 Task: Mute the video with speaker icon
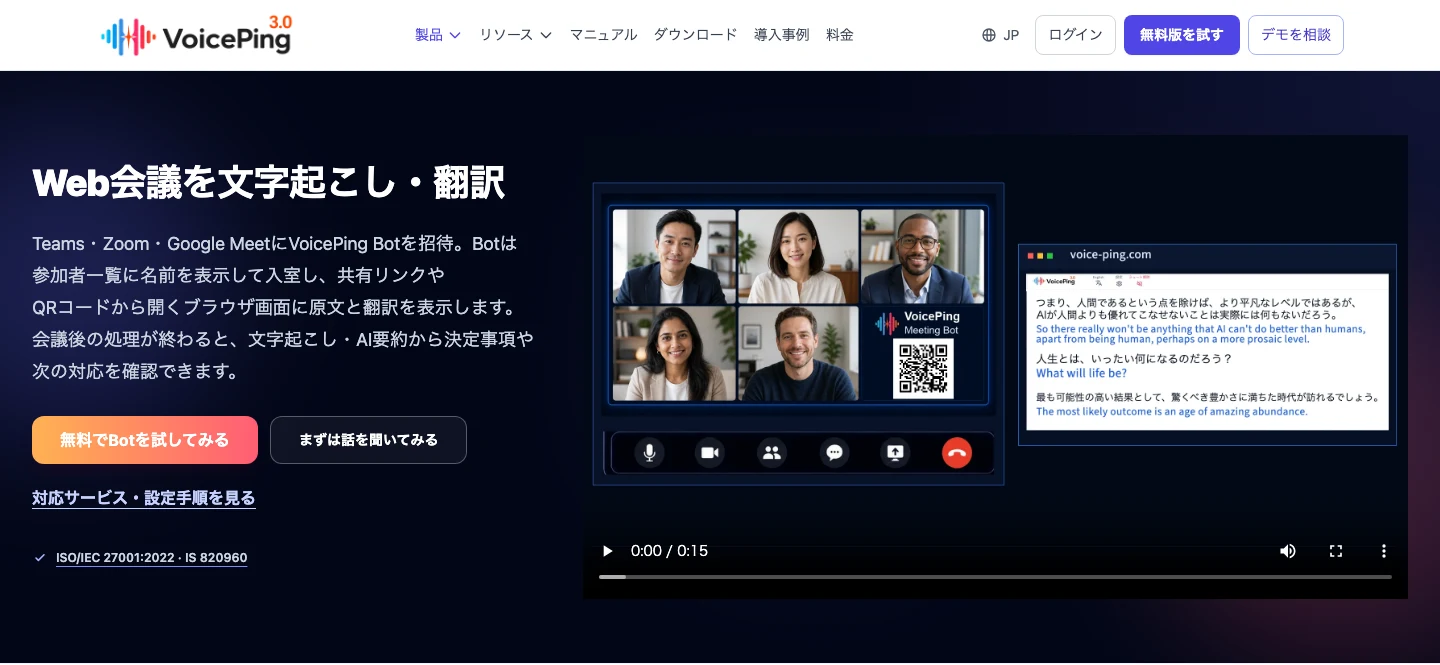click(1288, 551)
